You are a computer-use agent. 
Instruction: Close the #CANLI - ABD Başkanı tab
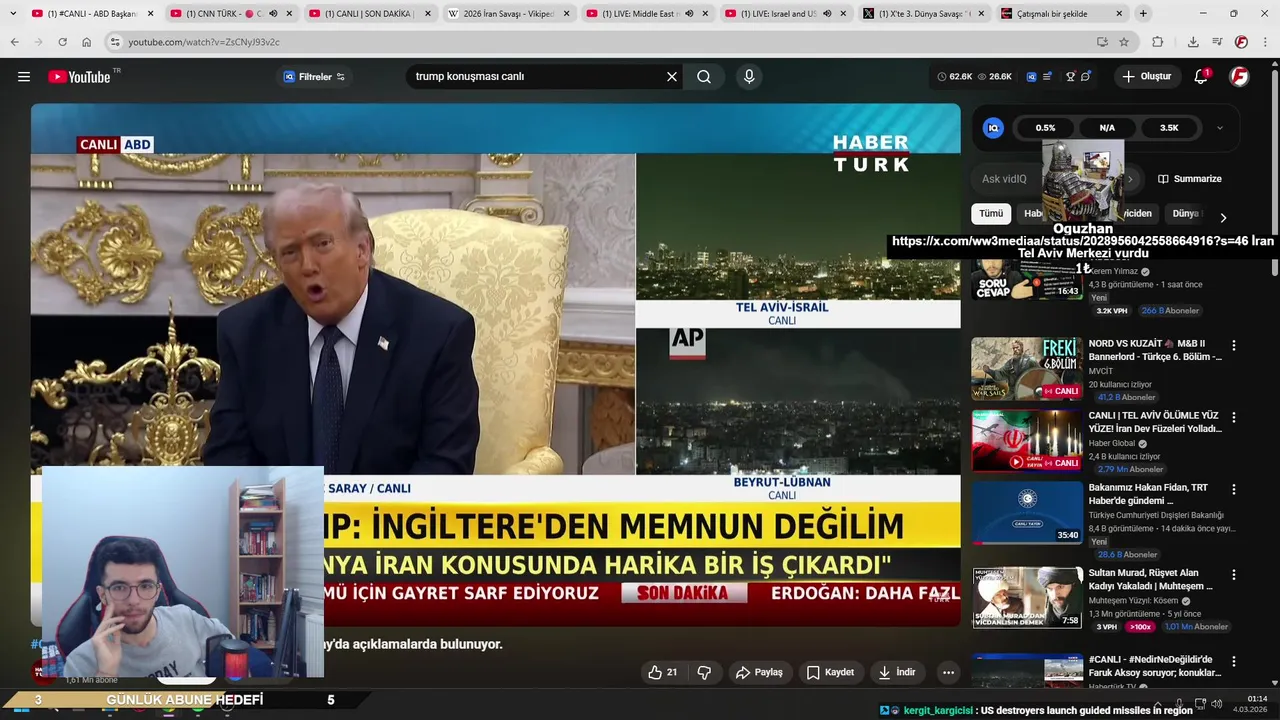pos(151,14)
